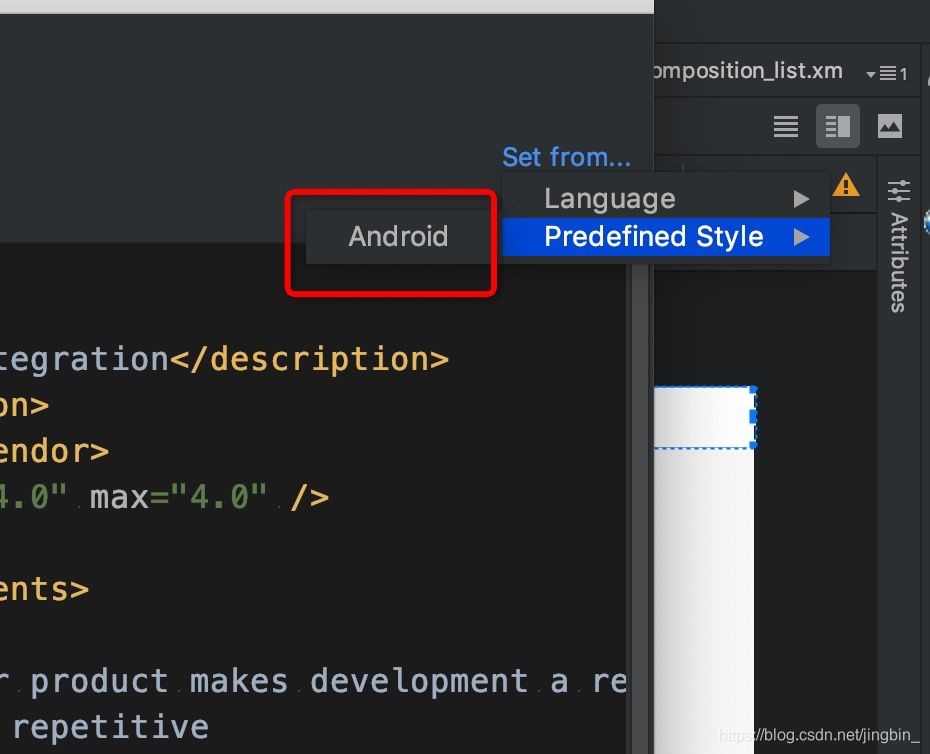Viewport: 930px width, 754px height.
Task: Click the max="4.0" attribute text
Action: pos(178,497)
